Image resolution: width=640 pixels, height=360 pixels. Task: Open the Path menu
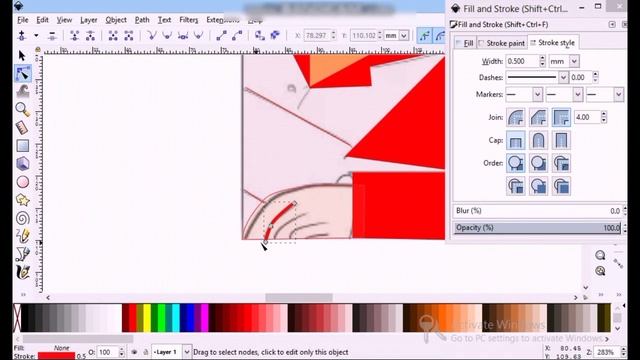click(x=142, y=20)
